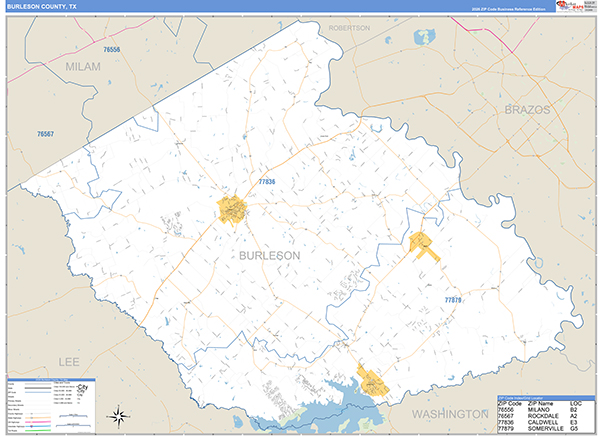Click the ROBERTSON county label
This screenshot has width=600, height=436.
(349, 28)
